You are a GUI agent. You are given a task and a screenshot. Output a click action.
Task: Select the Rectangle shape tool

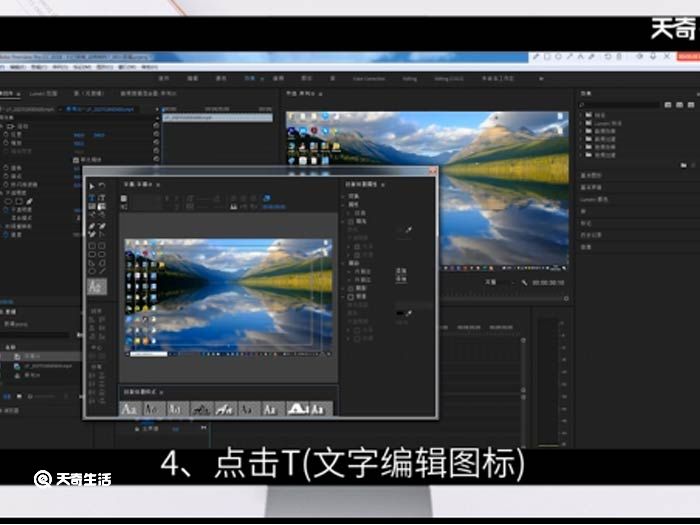(x=92, y=245)
